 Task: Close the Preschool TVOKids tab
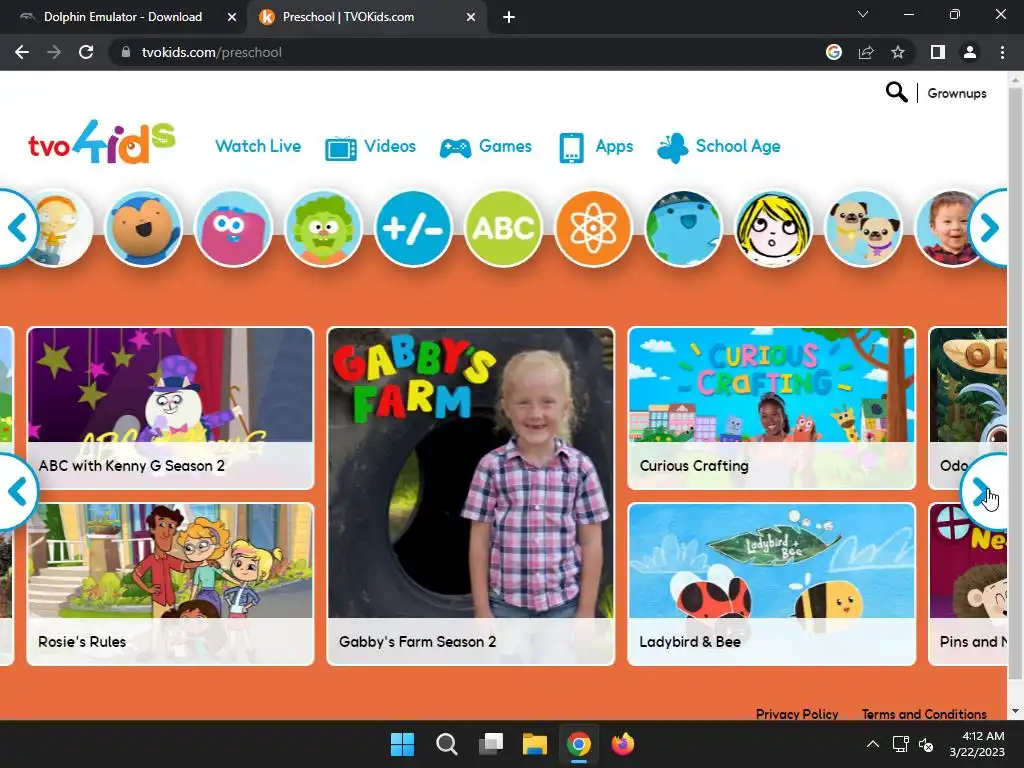(471, 17)
